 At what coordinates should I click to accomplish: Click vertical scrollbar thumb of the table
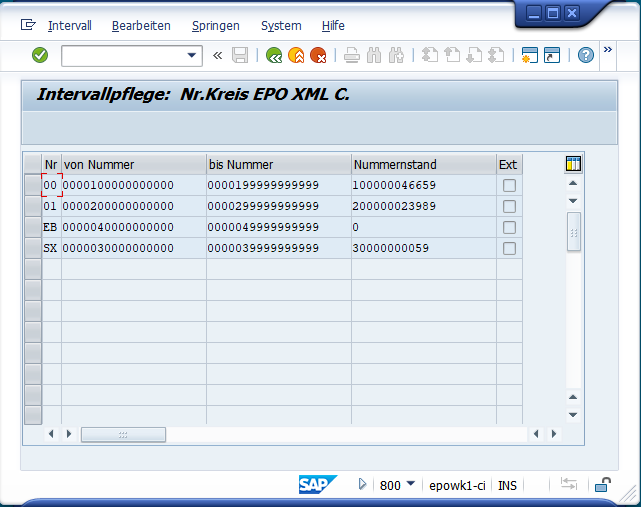(574, 231)
